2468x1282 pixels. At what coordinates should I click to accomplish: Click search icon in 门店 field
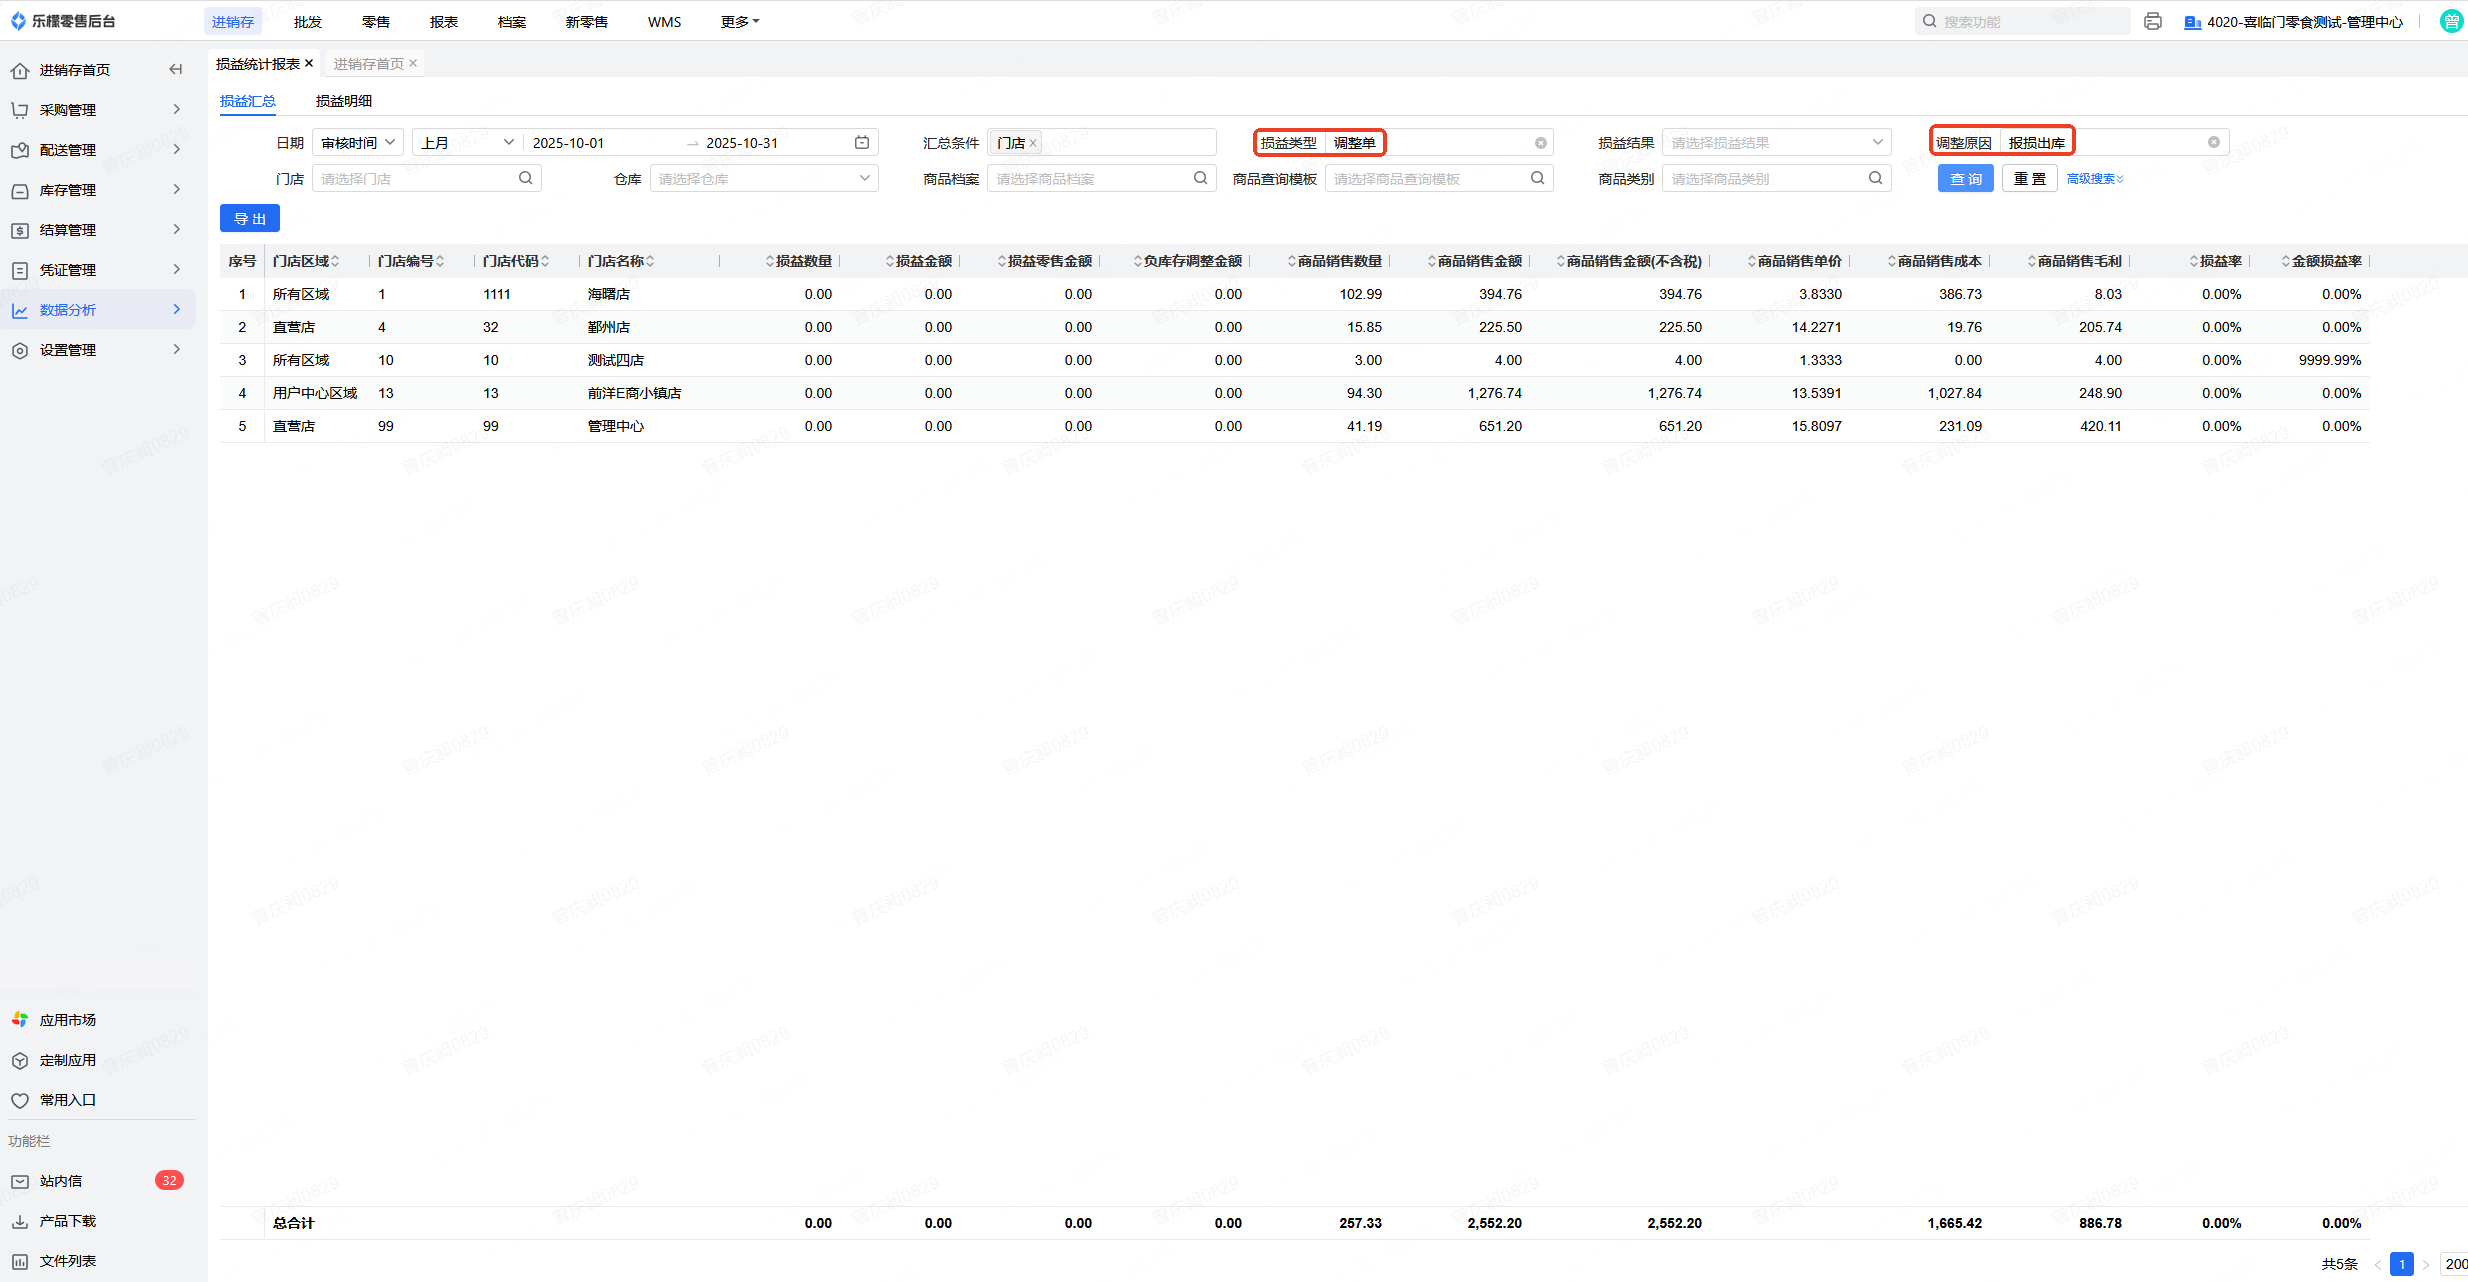point(525,178)
